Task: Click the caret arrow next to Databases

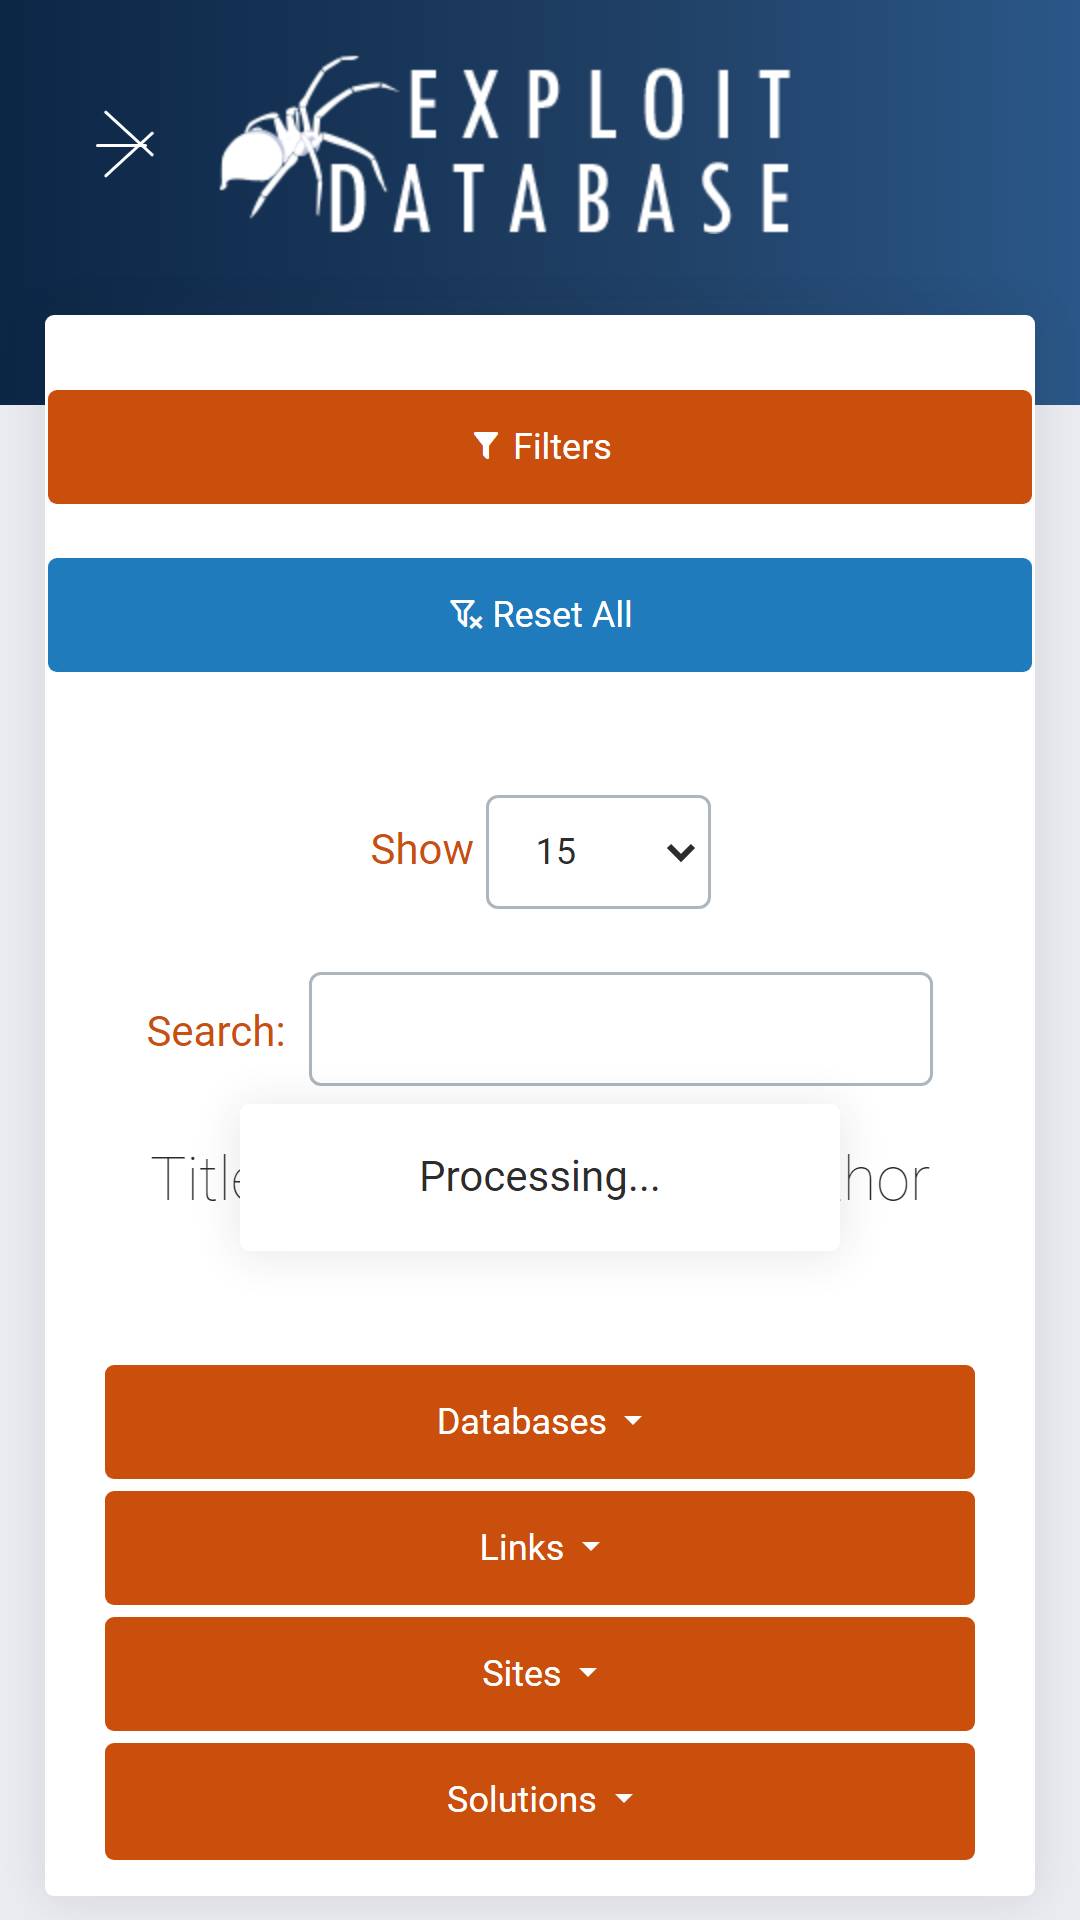Action: click(x=633, y=1421)
